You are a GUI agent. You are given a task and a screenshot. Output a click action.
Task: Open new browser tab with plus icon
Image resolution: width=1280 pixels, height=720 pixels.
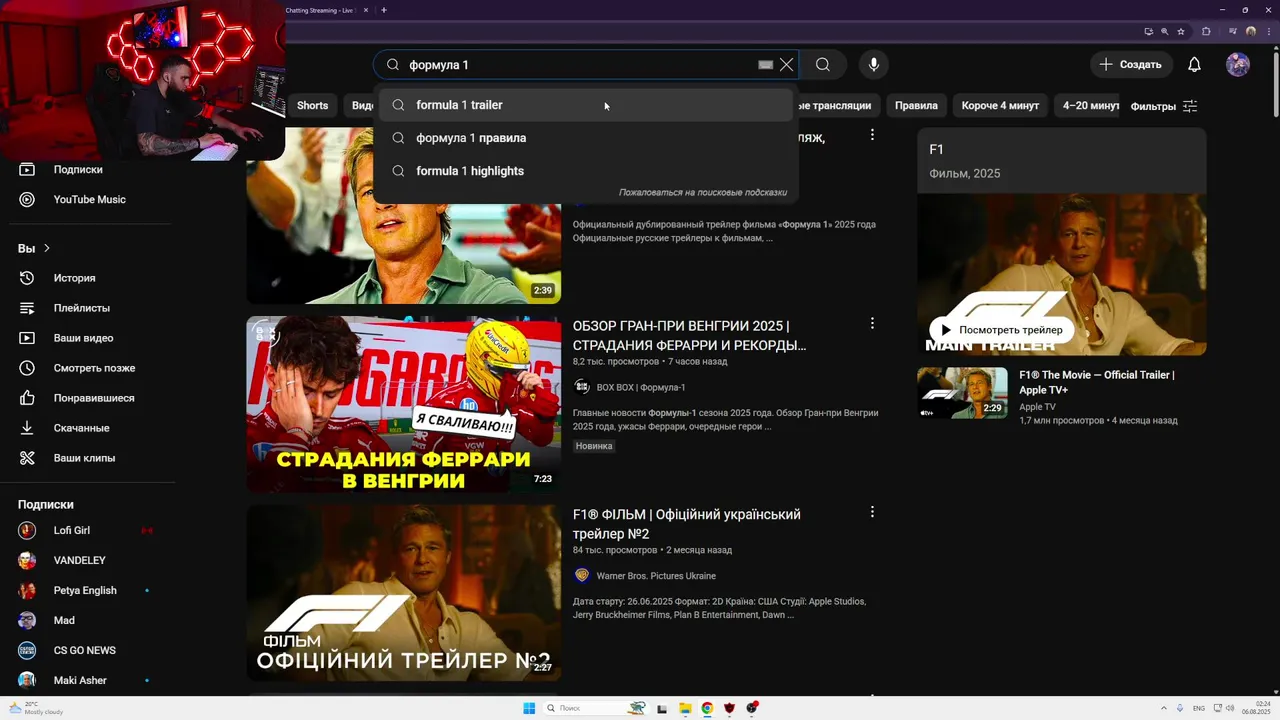[x=384, y=10]
